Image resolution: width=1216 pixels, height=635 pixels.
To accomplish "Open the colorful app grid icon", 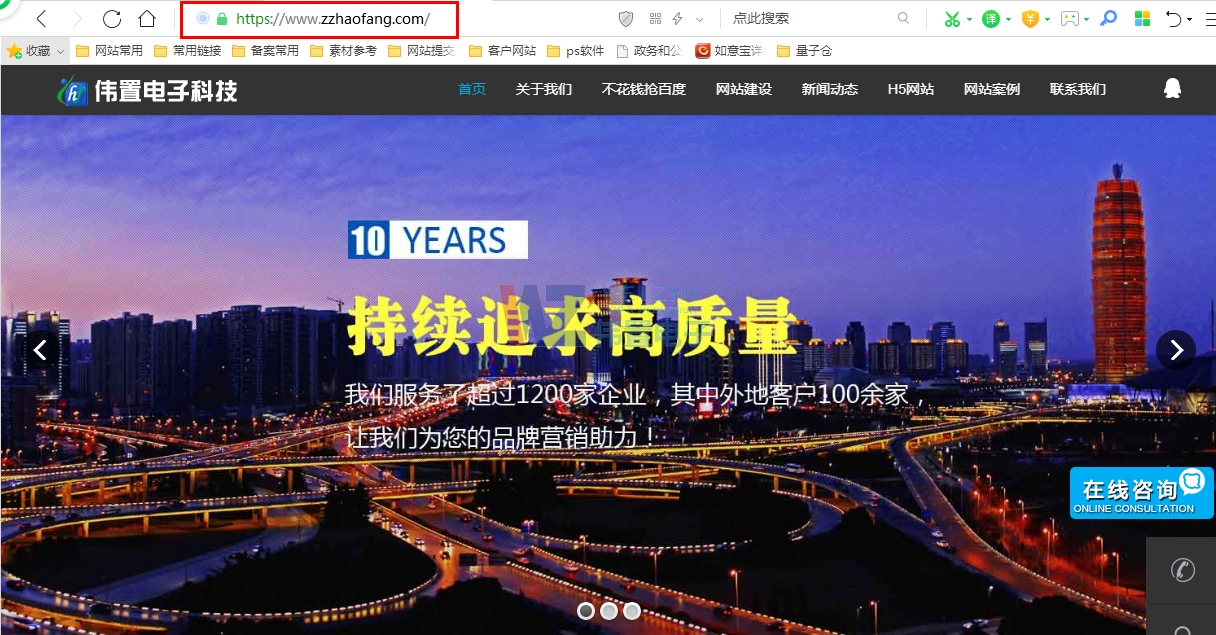I will tap(1140, 18).
